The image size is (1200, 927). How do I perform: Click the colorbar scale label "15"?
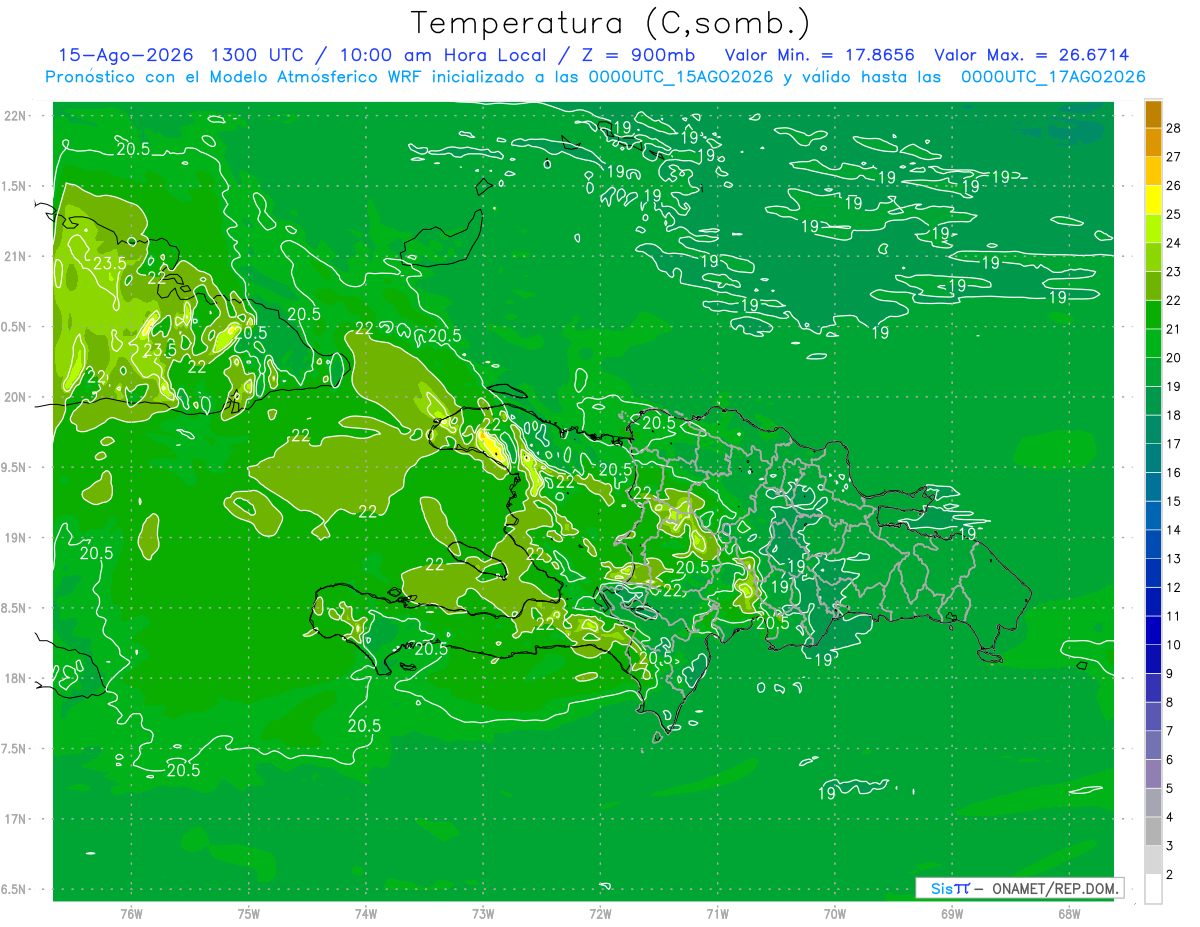(1173, 501)
